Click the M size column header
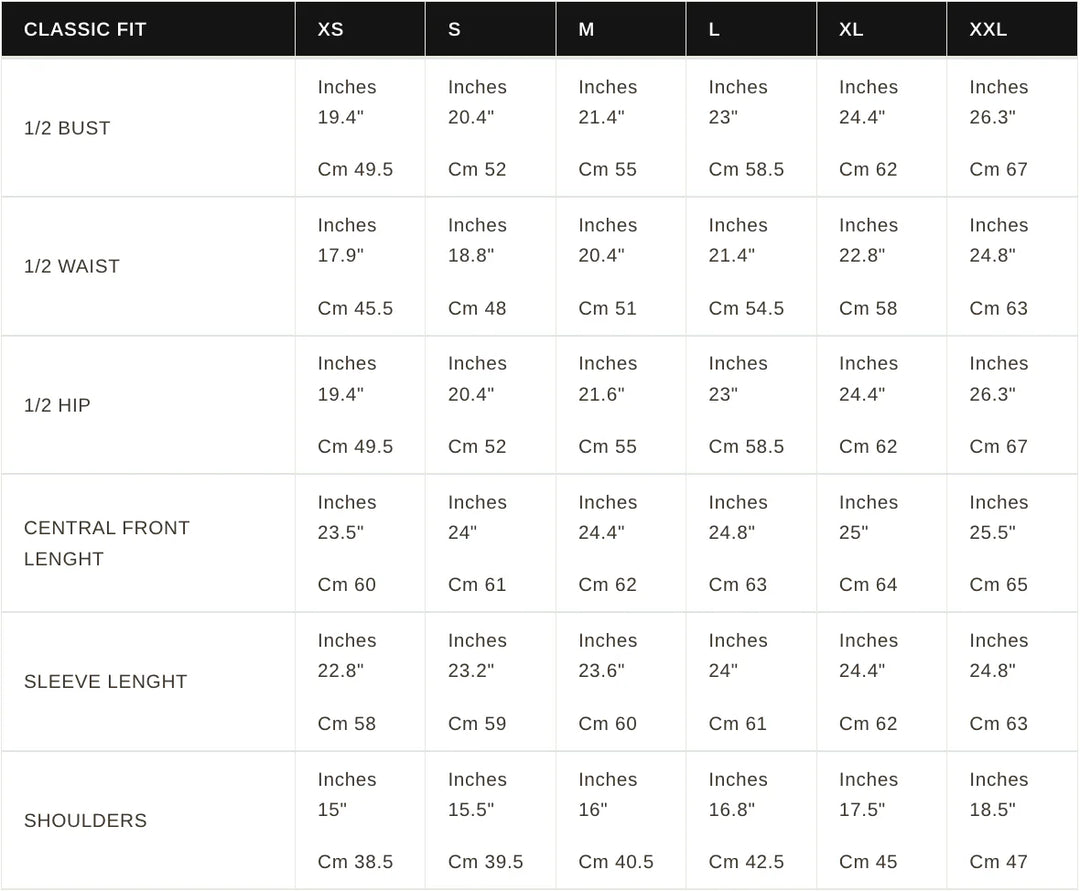This screenshot has width=1080, height=891. coord(586,29)
